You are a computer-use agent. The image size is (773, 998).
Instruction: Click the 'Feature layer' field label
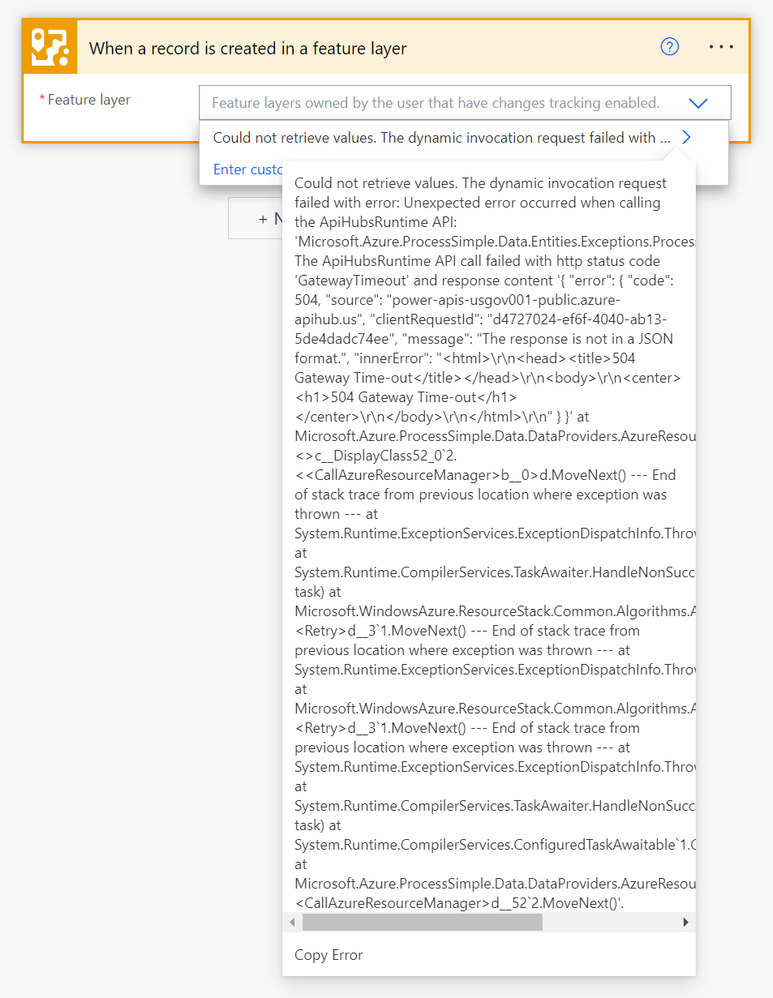[x=89, y=100]
